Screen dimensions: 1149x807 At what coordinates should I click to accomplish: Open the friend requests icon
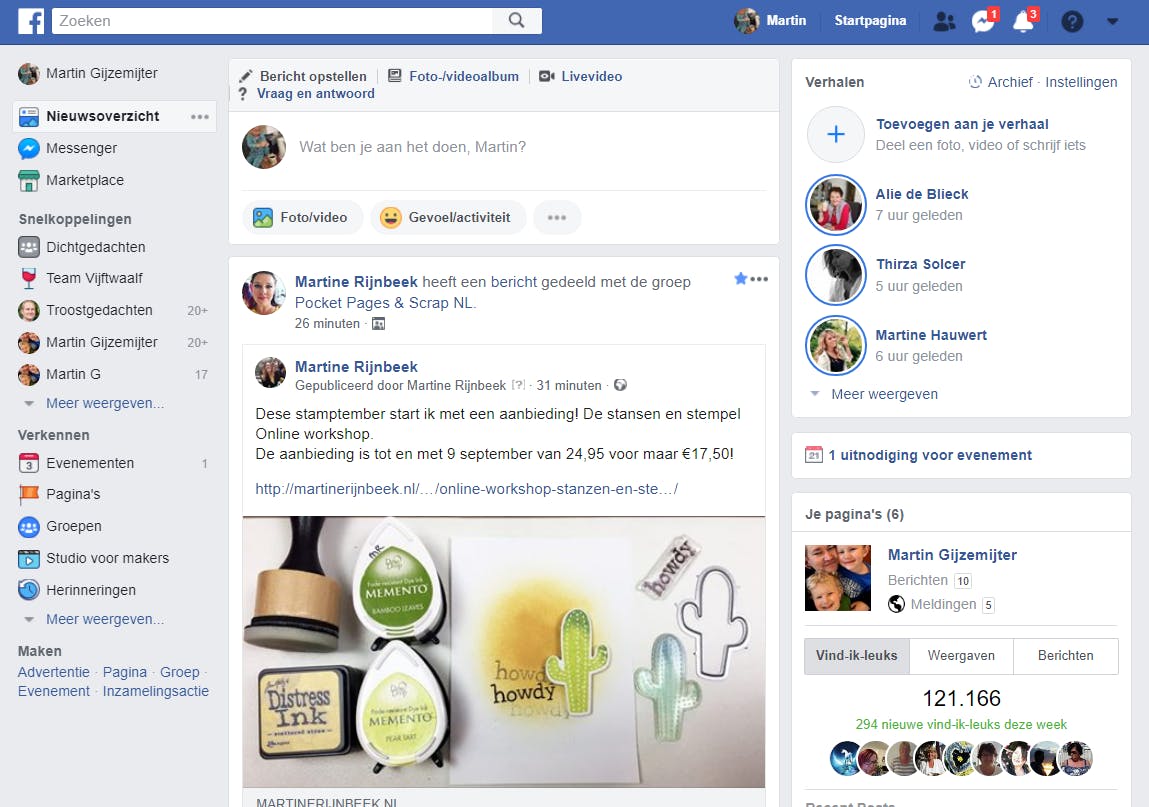coord(945,21)
